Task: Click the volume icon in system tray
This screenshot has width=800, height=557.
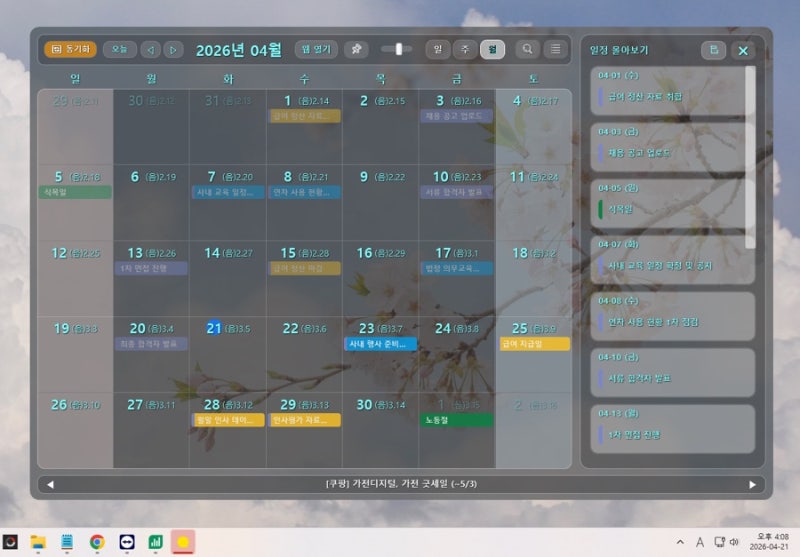Action: [734, 542]
